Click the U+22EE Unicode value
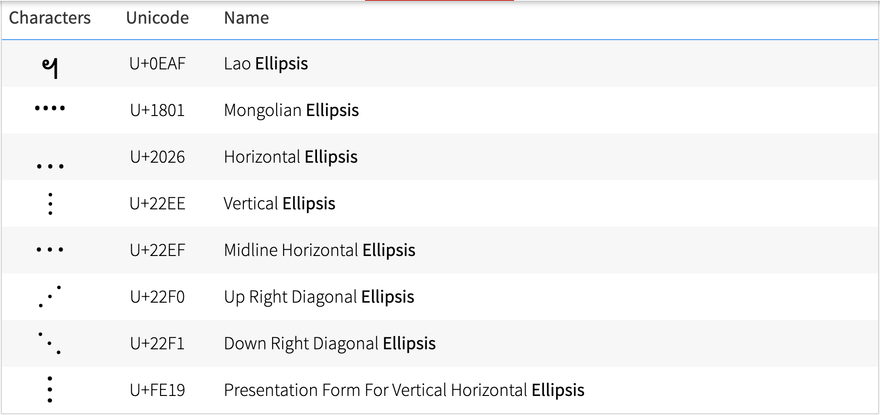Image resolution: width=880 pixels, height=415 pixels. pos(157,203)
